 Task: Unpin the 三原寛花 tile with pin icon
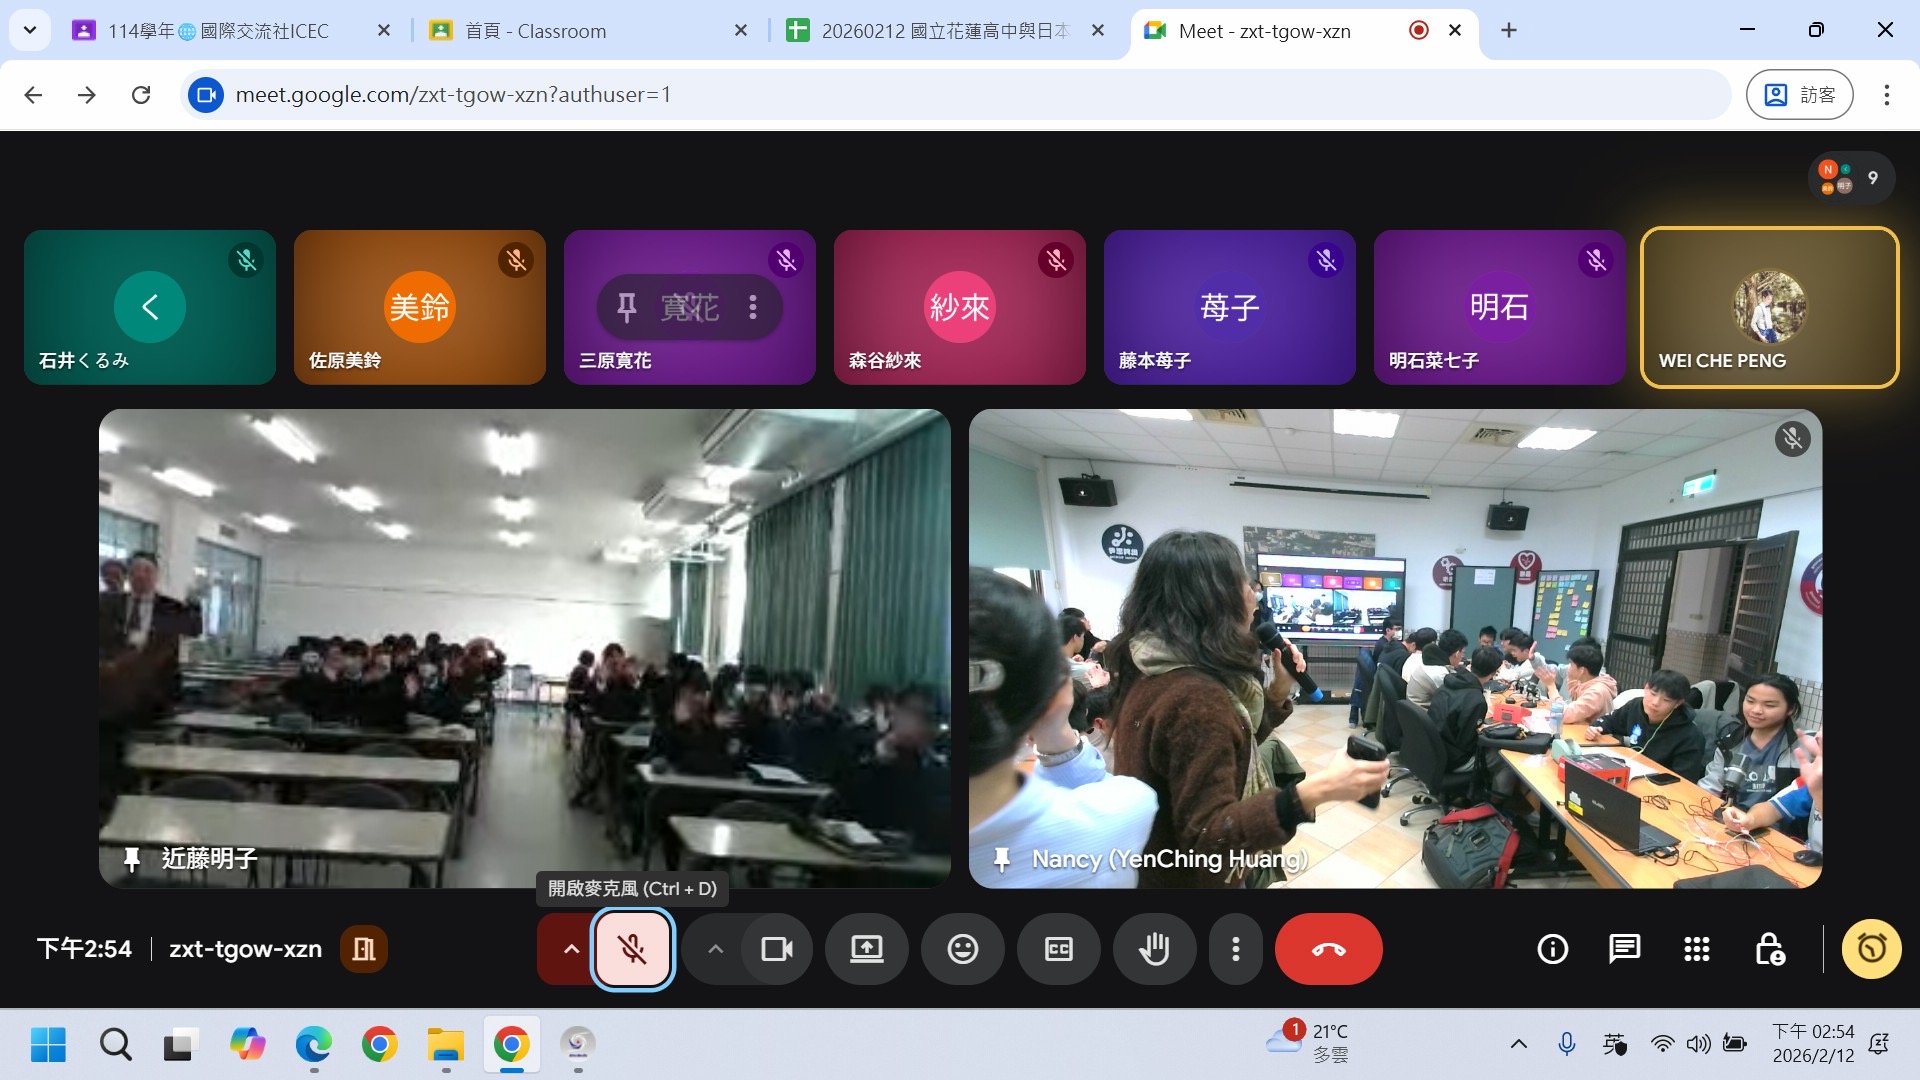(627, 307)
